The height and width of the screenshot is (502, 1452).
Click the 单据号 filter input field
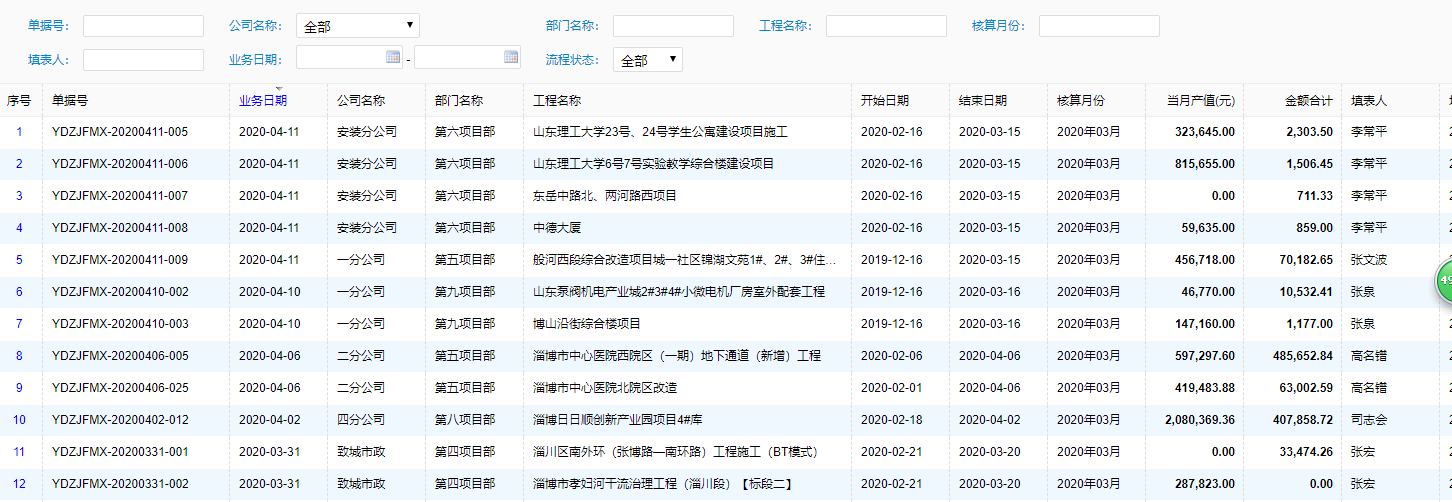pyautogui.click(x=143, y=26)
